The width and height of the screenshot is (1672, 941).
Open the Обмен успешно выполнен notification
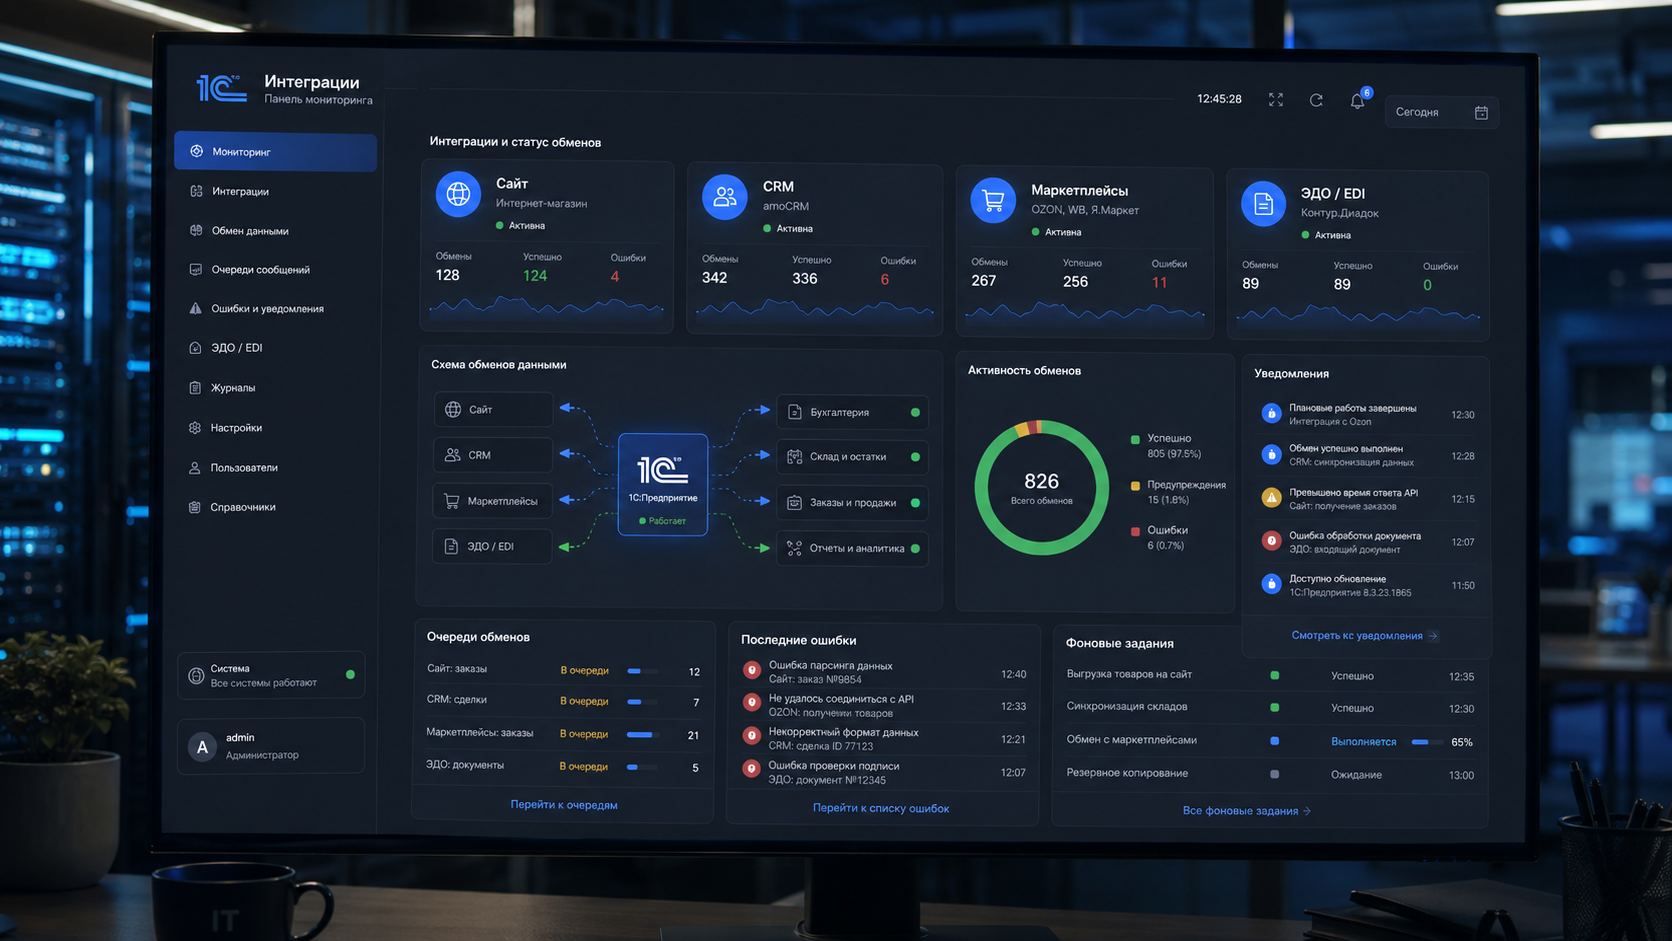coord(1367,455)
